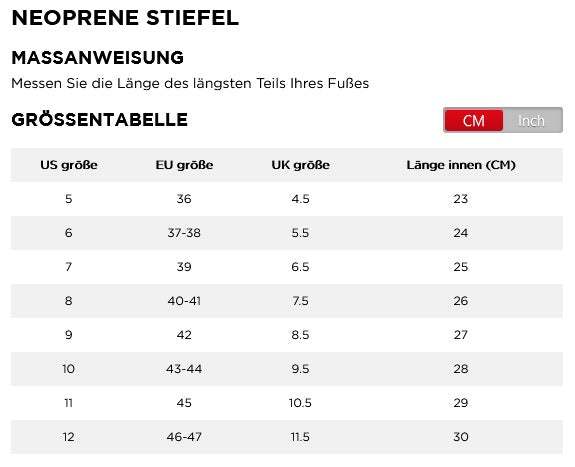Select EU size 43-44 cell
Viewport: 575px width, 467px height.
click(184, 369)
